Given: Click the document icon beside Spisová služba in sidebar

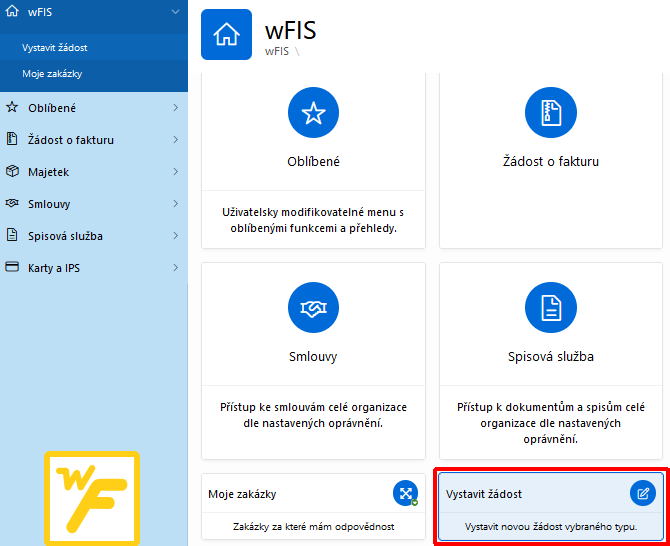Looking at the screenshot, I should tap(12, 235).
